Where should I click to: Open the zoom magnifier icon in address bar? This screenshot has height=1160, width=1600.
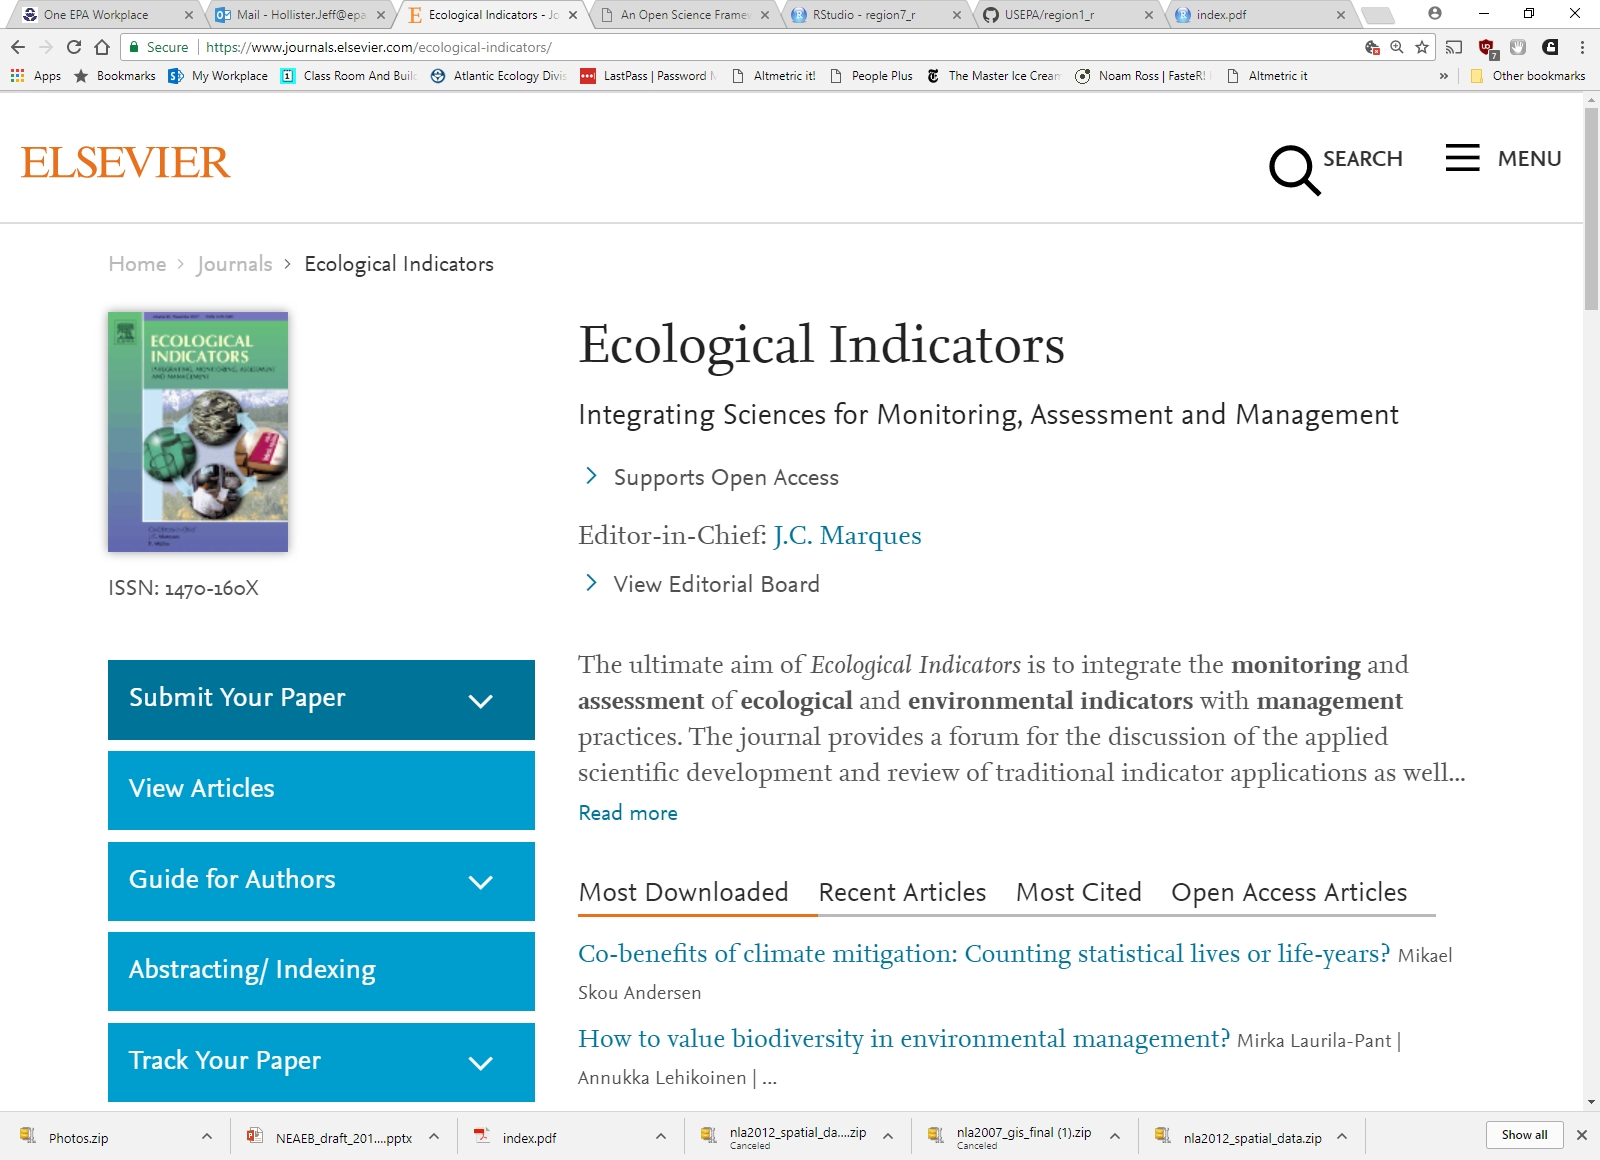(x=1397, y=47)
